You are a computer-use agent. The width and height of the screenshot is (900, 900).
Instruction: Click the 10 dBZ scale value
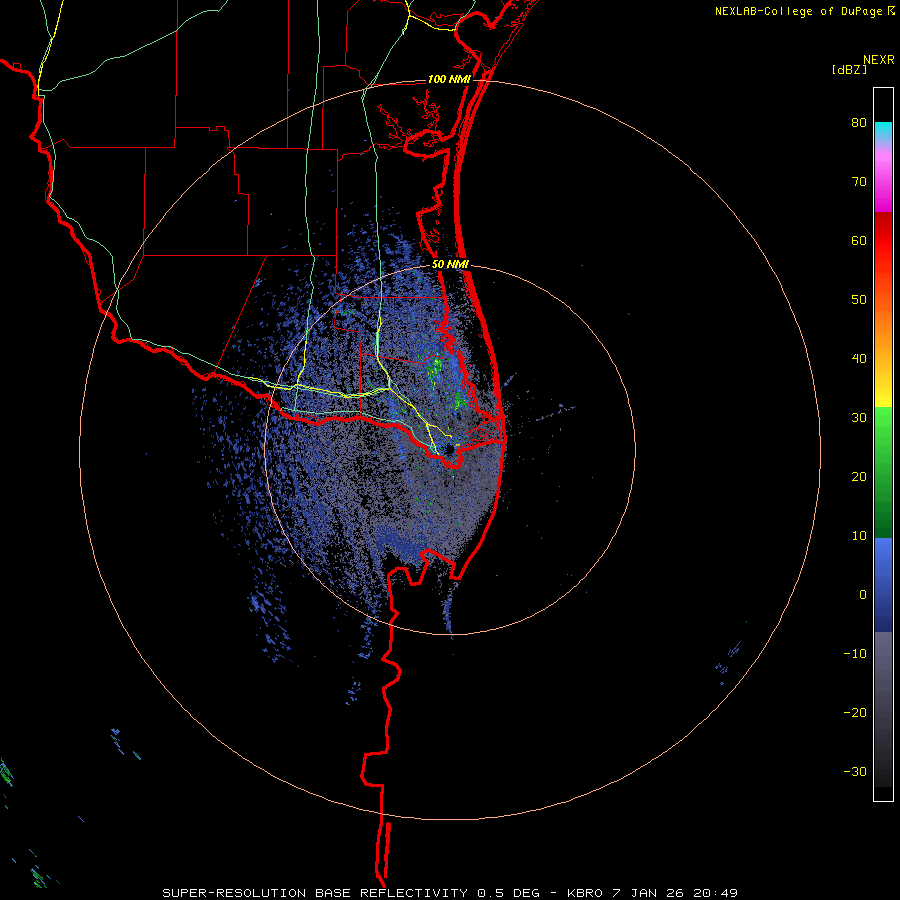pyautogui.click(x=859, y=536)
